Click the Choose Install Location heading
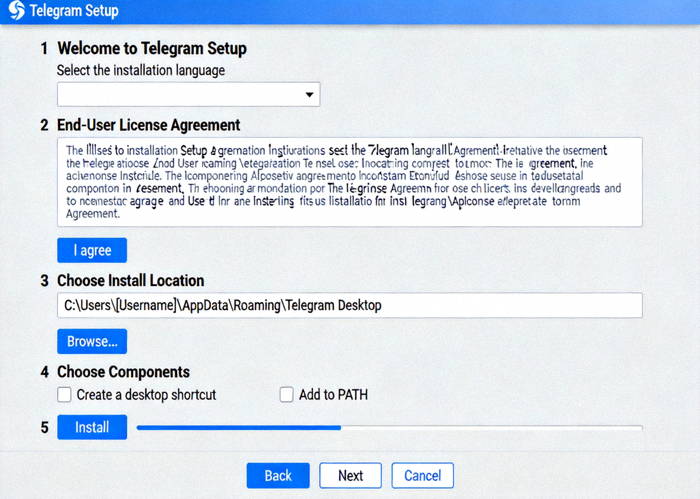Image resolution: width=700 pixels, height=499 pixels. (x=130, y=281)
